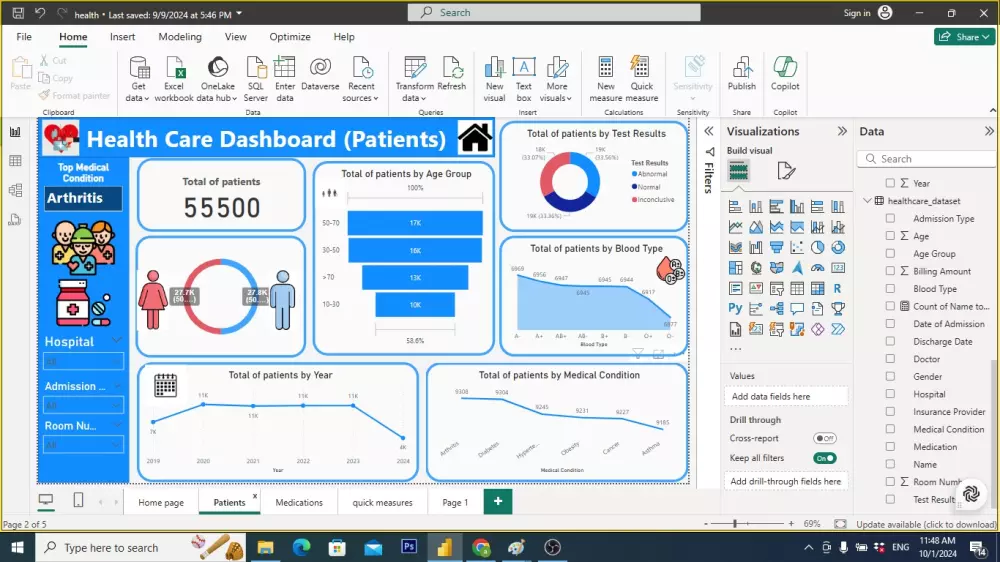This screenshot has height=562, width=1000.
Task: Enable the Gender field checkbox
Action: point(890,376)
